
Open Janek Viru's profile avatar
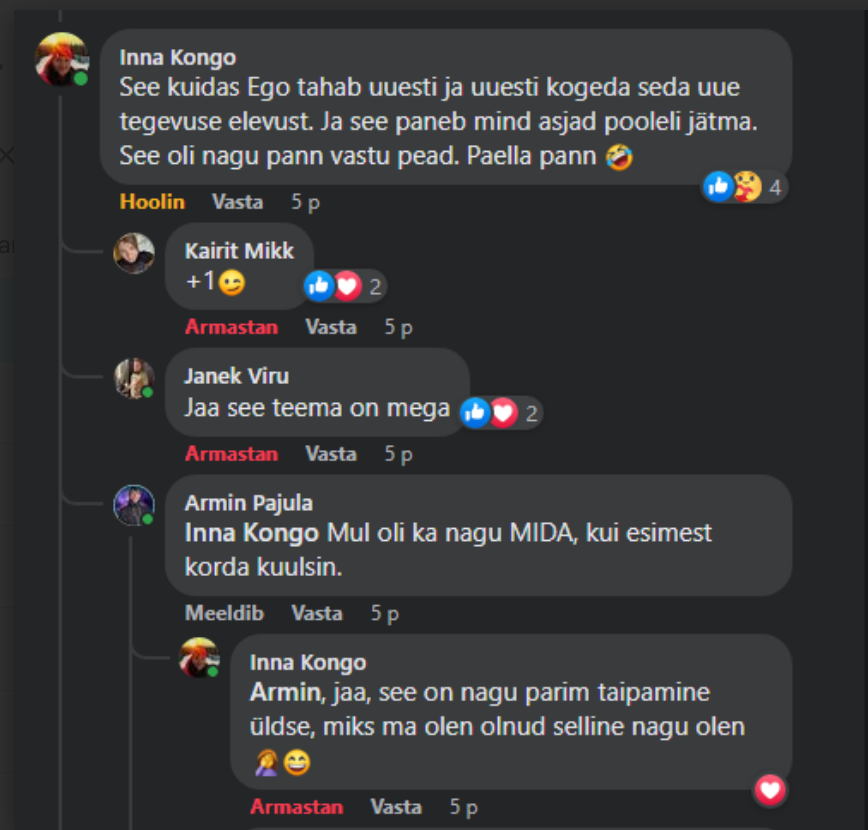(x=134, y=379)
